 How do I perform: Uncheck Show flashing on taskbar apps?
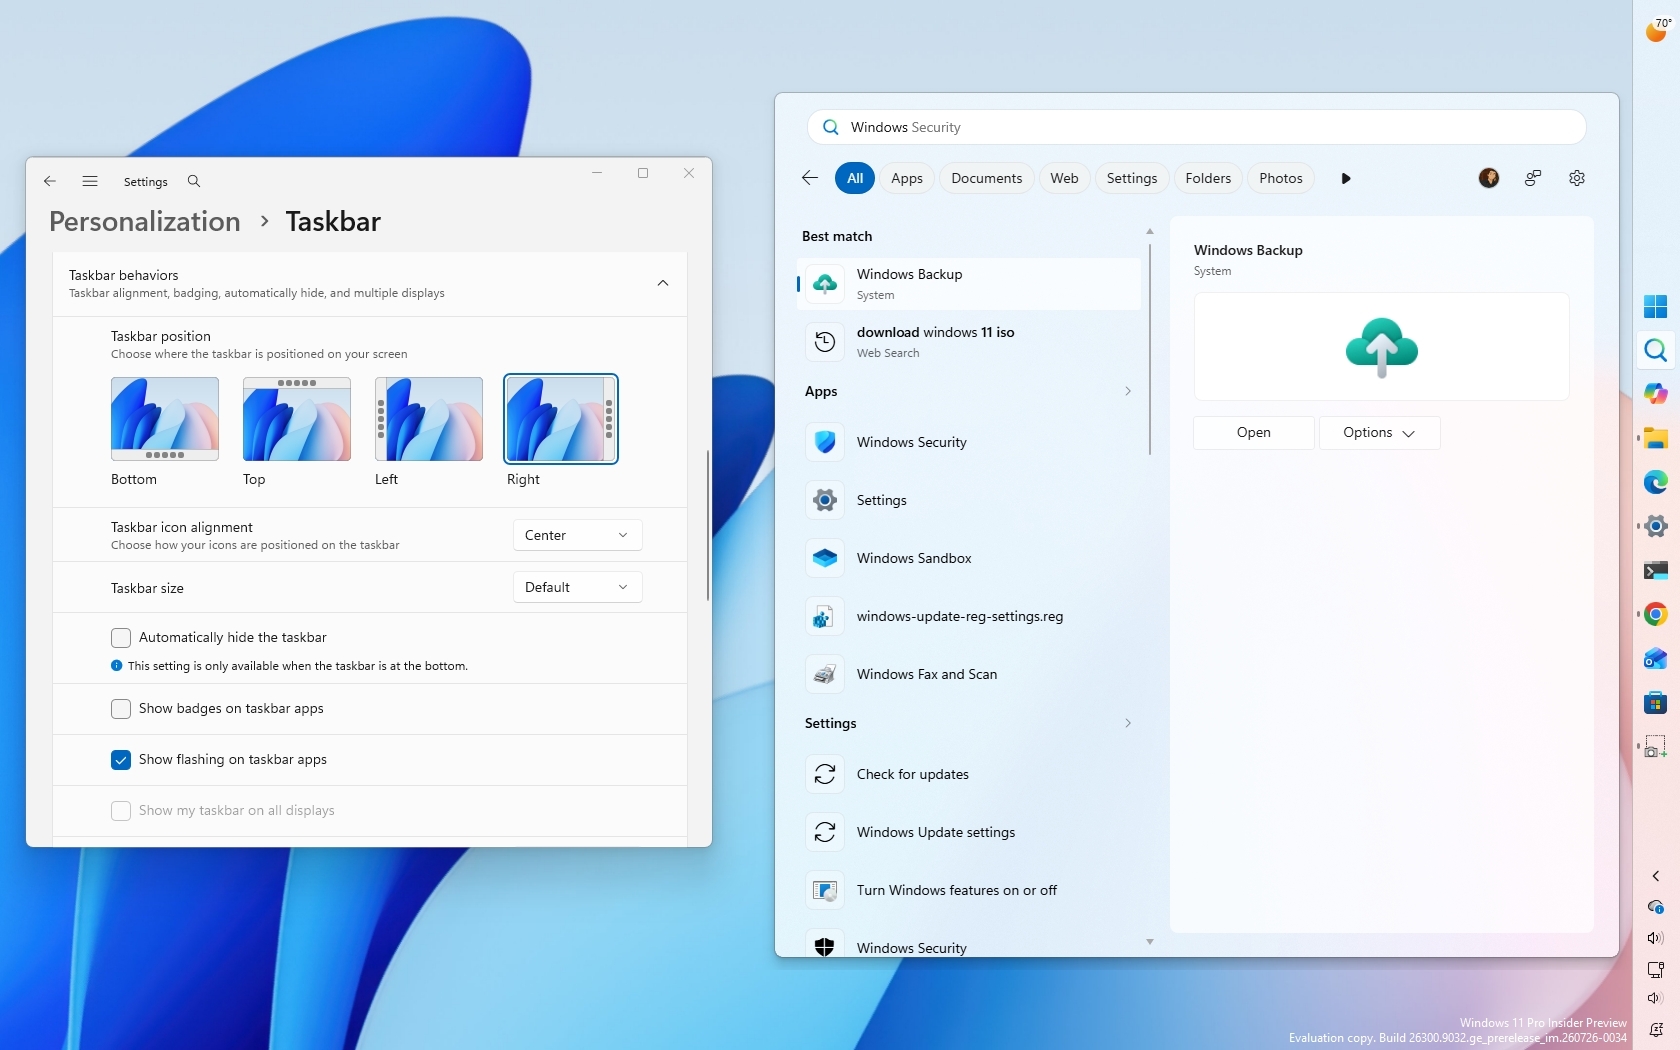click(121, 760)
